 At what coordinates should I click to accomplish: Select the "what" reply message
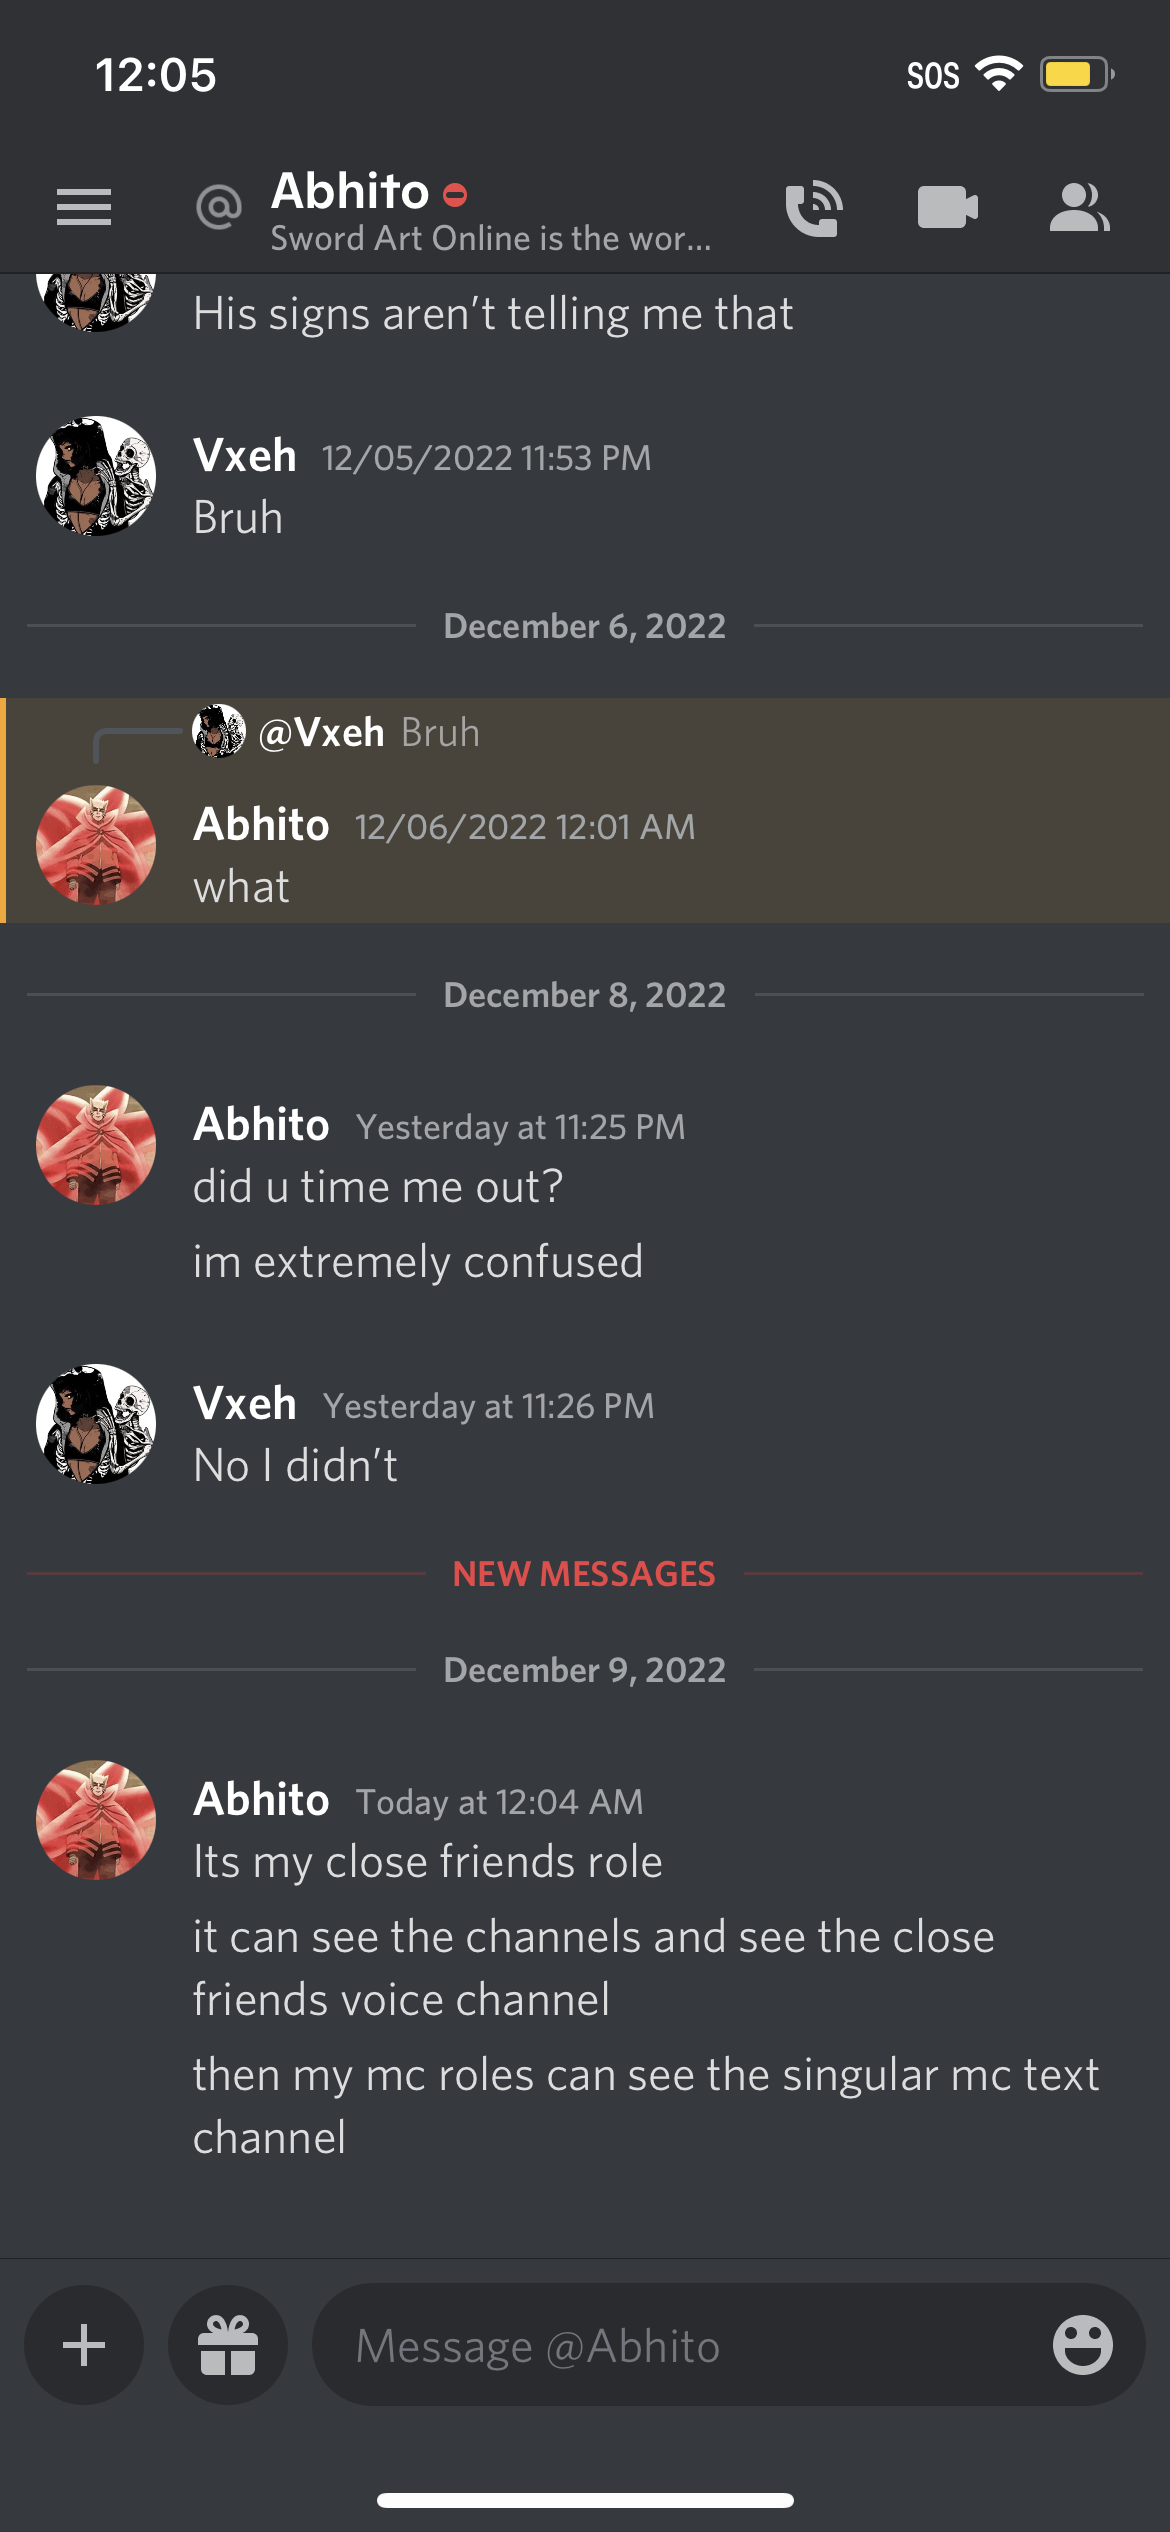coord(241,887)
